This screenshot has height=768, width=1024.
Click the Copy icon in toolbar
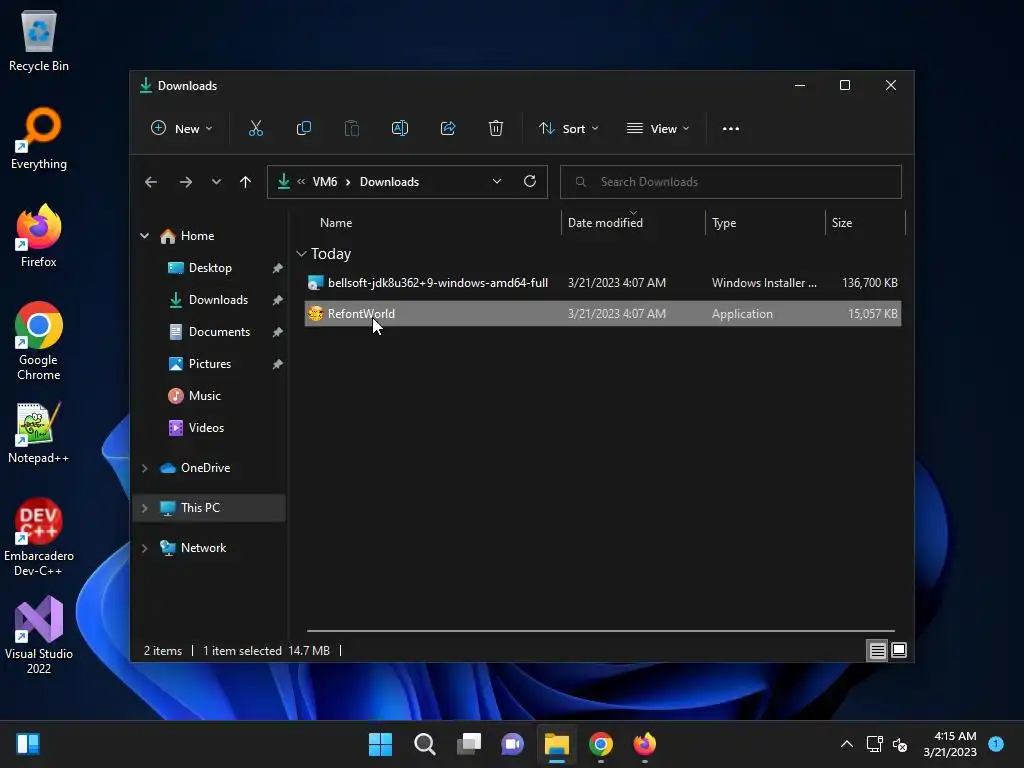click(304, 129)
